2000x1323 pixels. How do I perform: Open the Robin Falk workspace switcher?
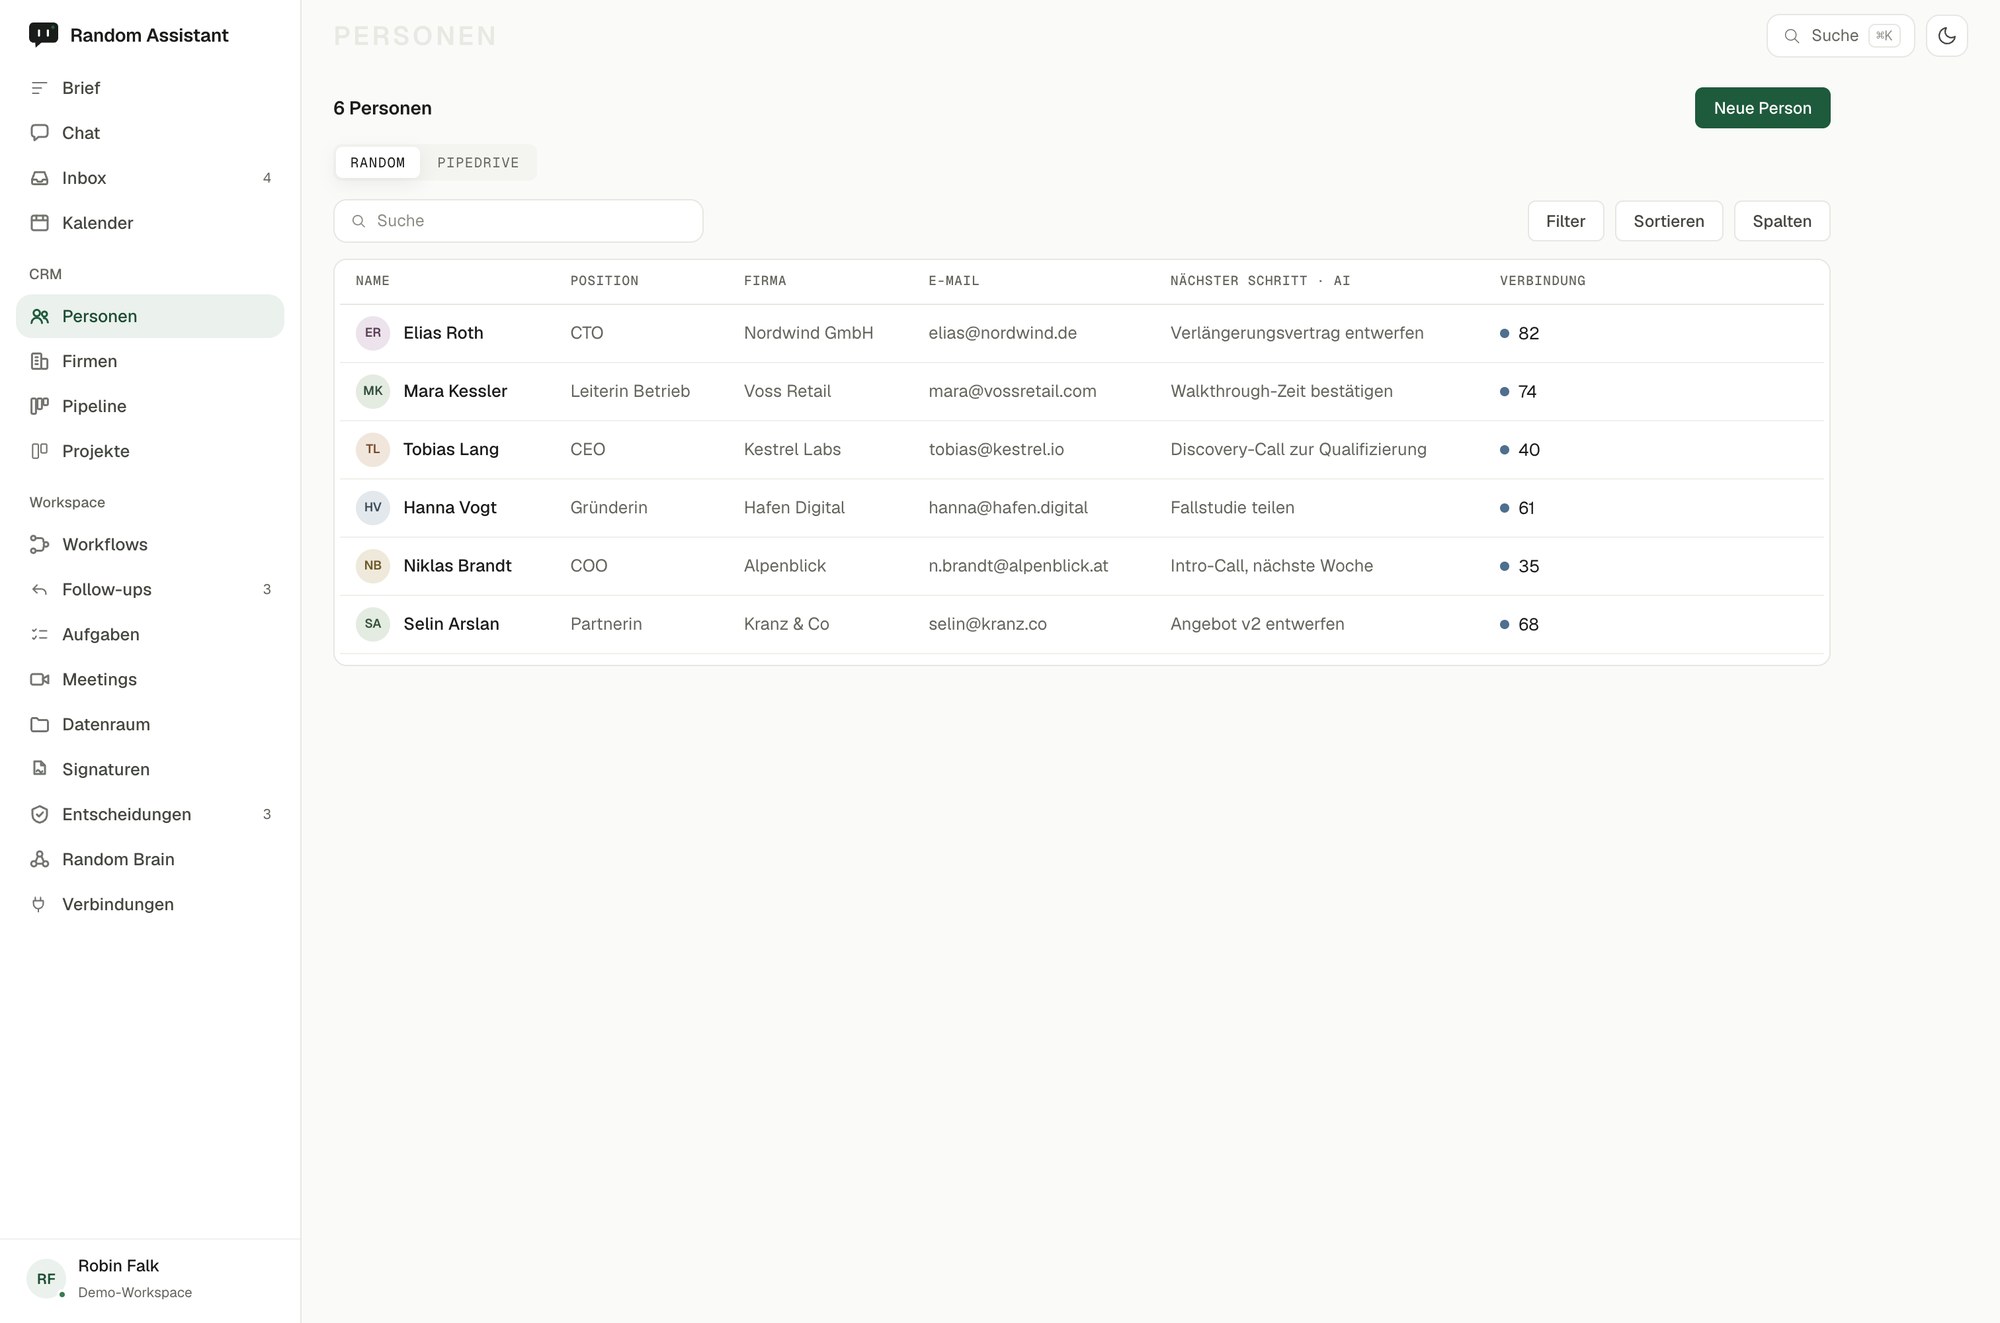(x=150, y=1278)
